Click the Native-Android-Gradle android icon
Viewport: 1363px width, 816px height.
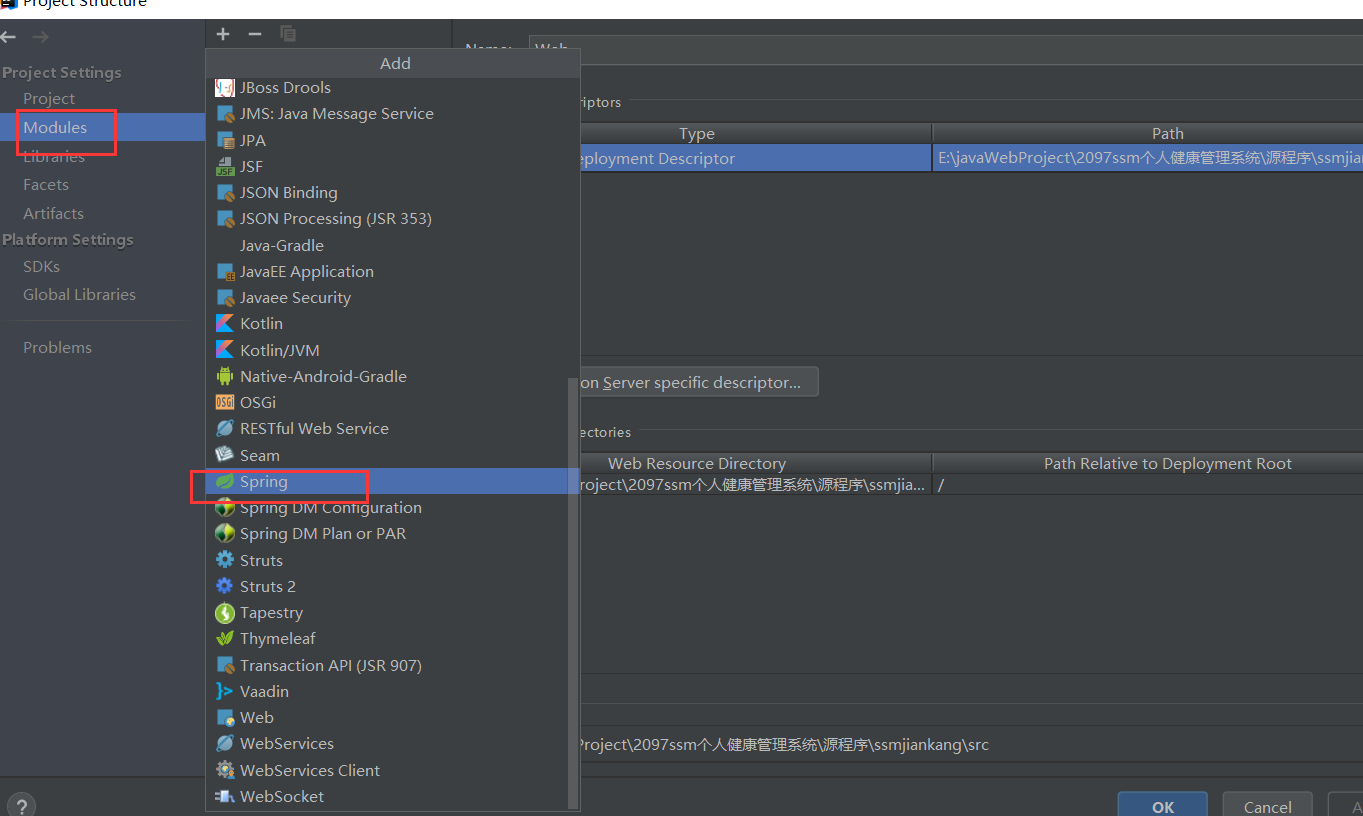coord(225,377)
